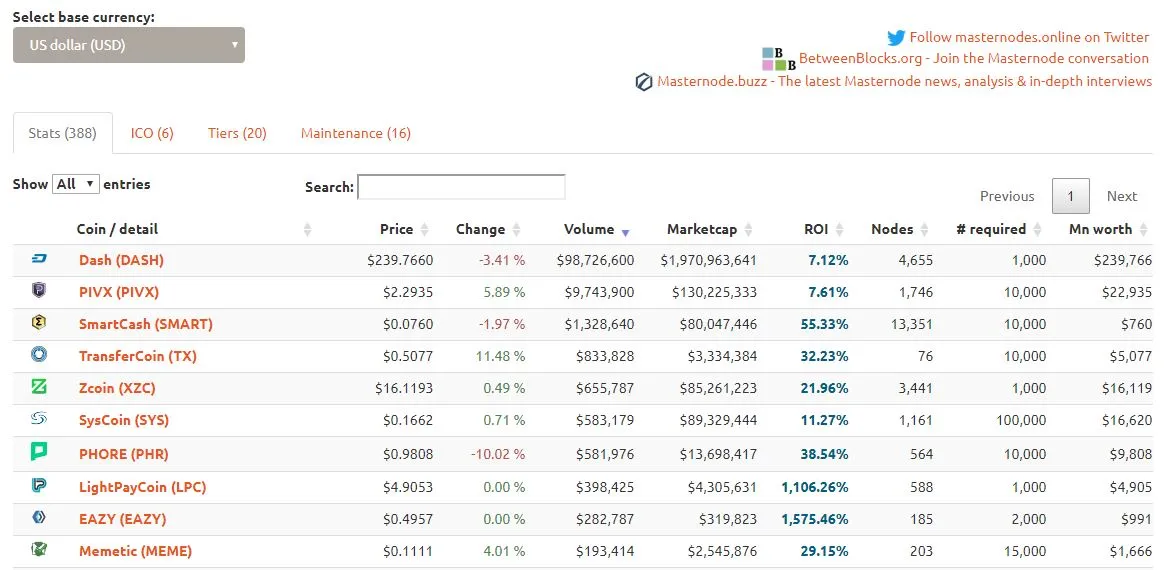Open the Memetic (MEME) coin link
The image size is (1171, 570).
135,551
